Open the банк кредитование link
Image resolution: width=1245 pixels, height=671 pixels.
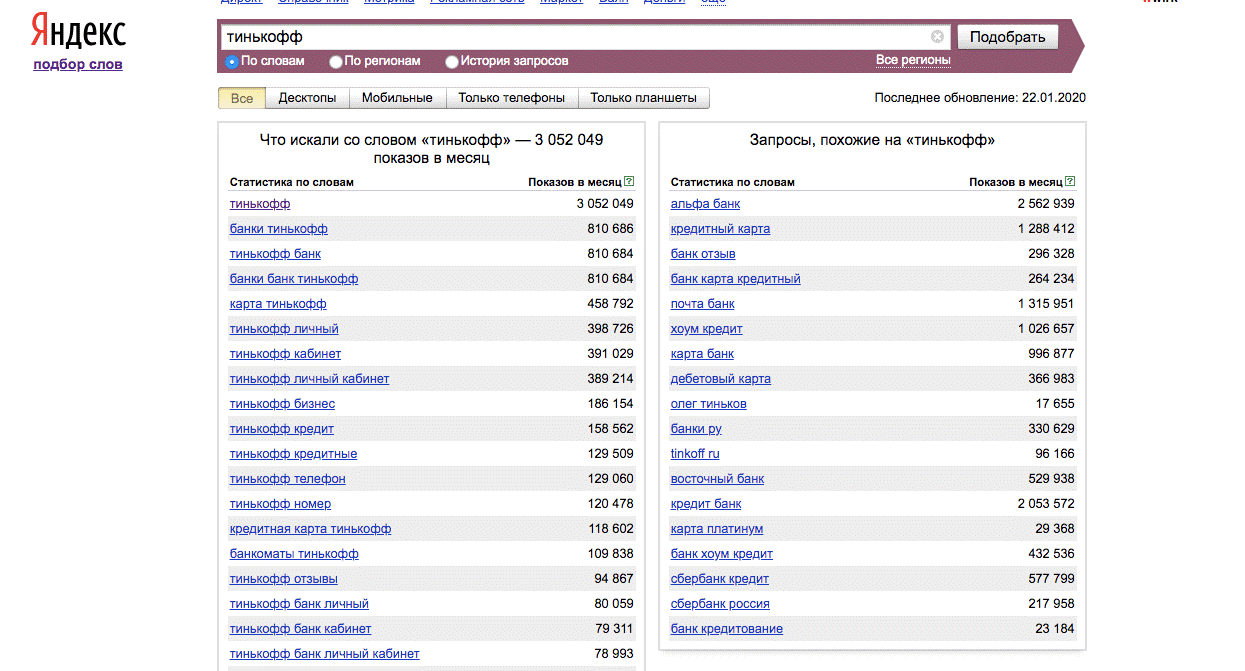click(726, 629)
